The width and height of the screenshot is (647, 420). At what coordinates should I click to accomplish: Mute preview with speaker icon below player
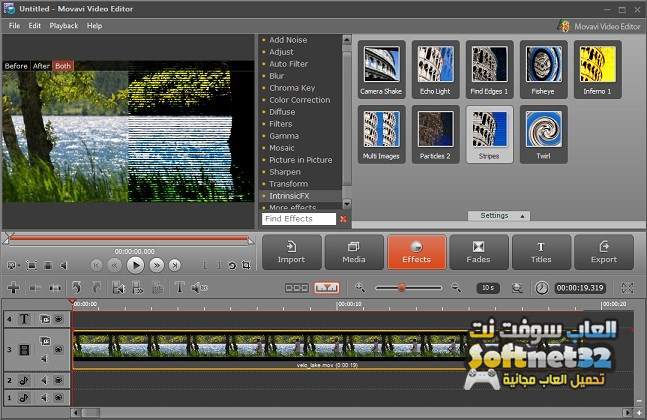tap(64, 266)
